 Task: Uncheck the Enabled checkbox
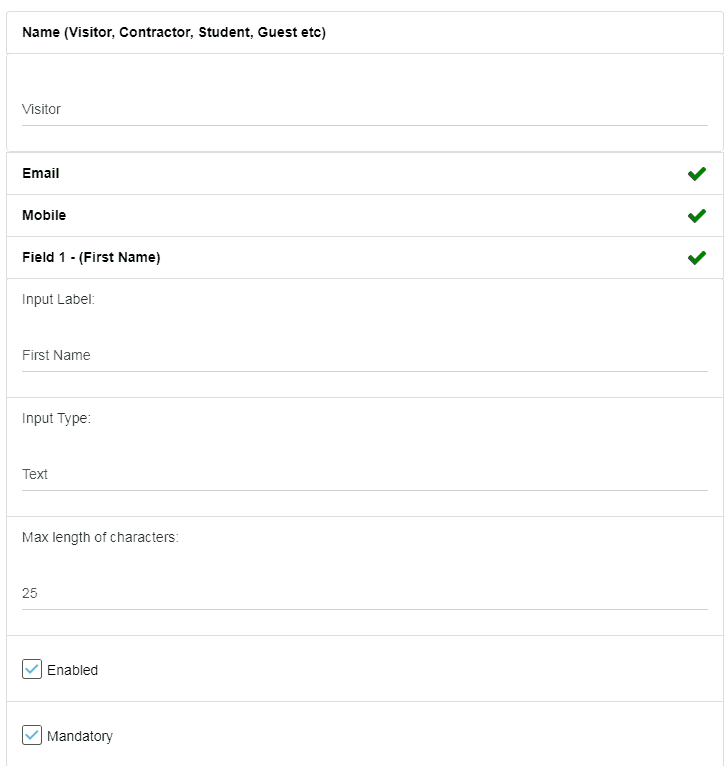click(32, 669)
